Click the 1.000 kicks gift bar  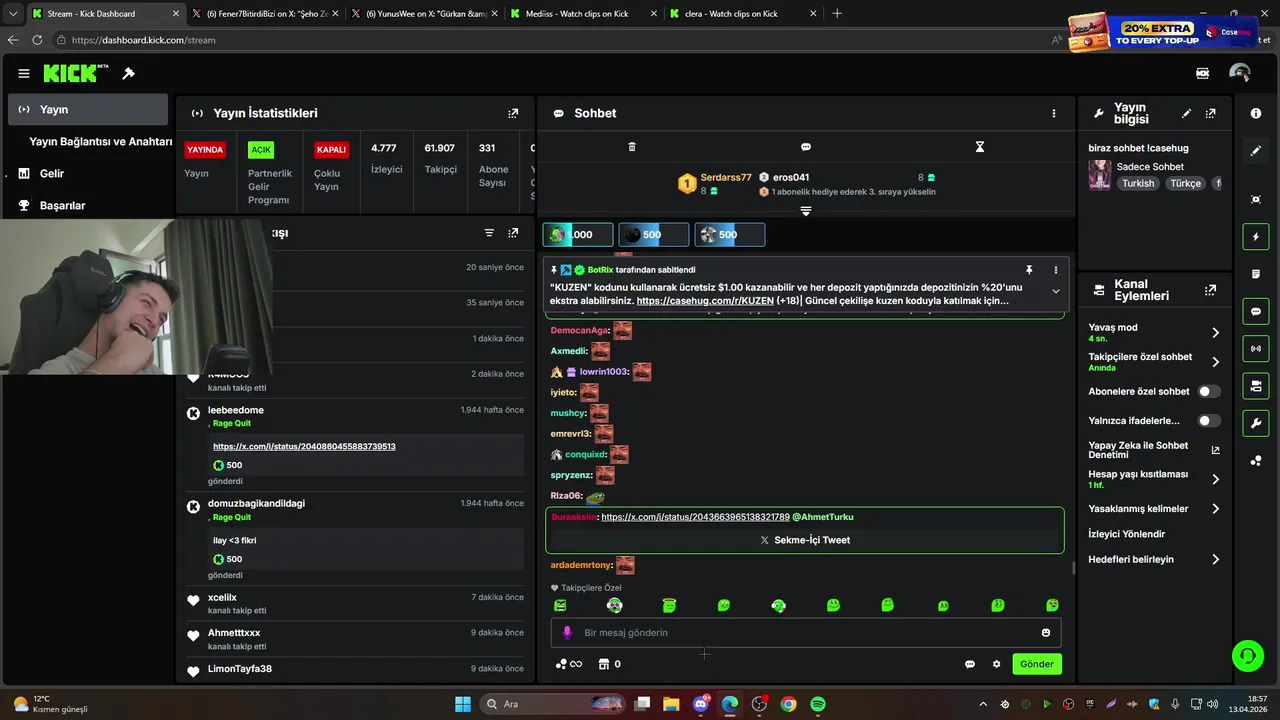(578, 235)
